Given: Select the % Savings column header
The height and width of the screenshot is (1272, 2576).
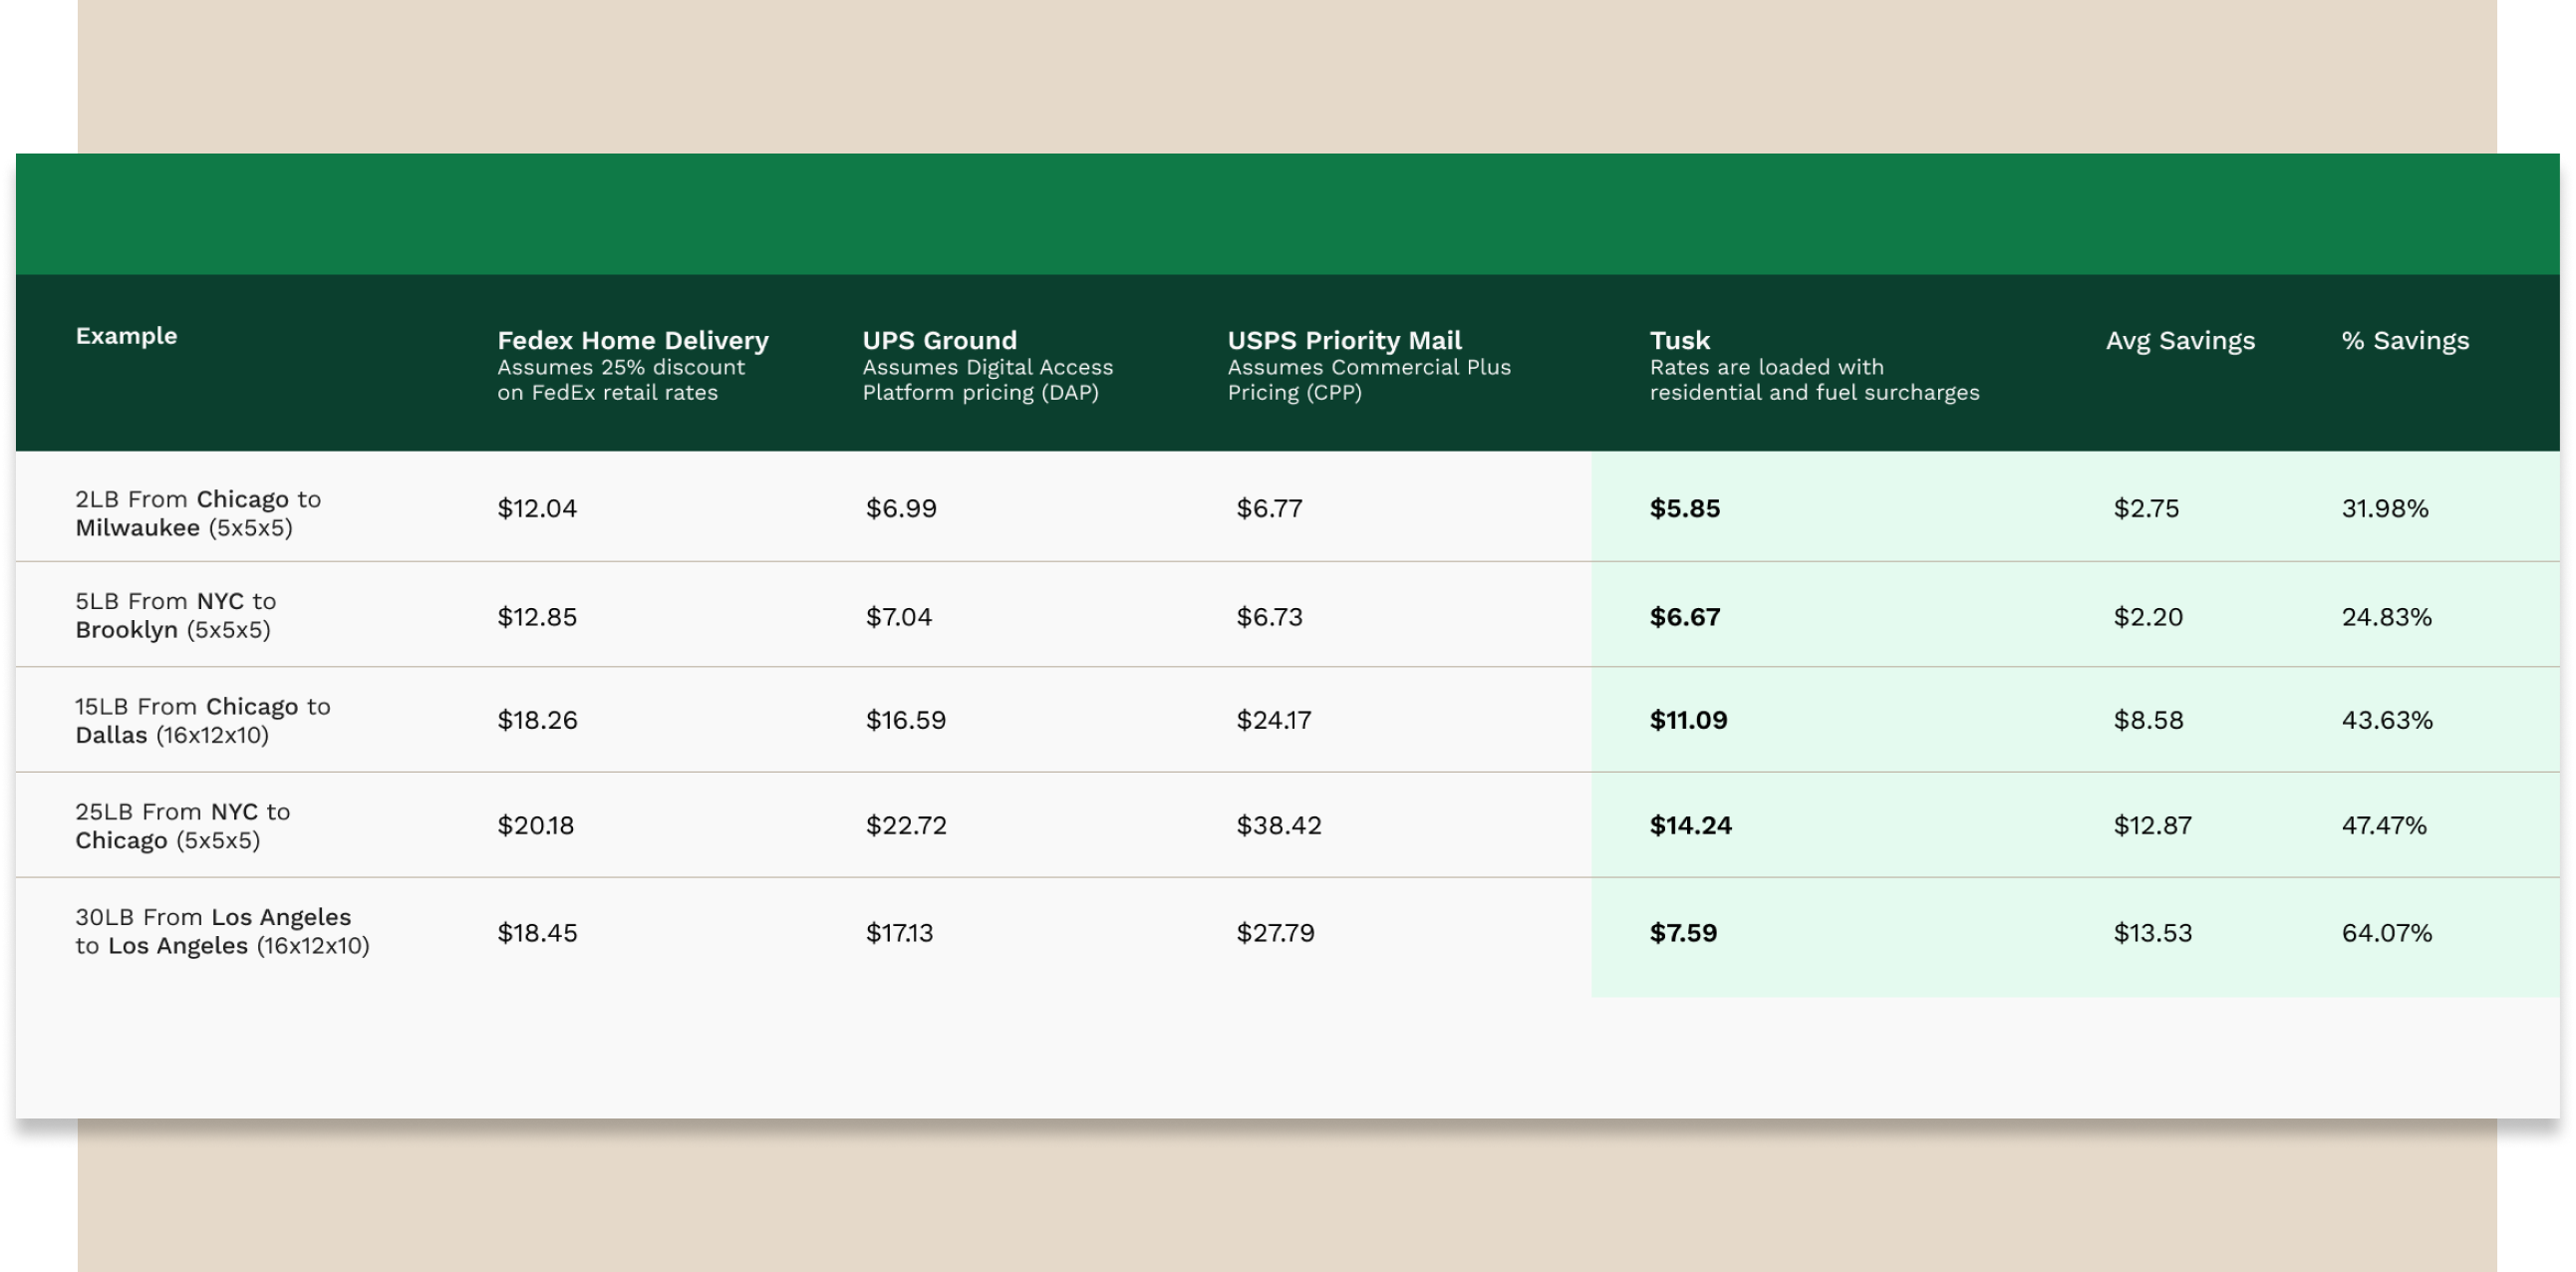Looking at the screenshot, I should (2405, 341).
